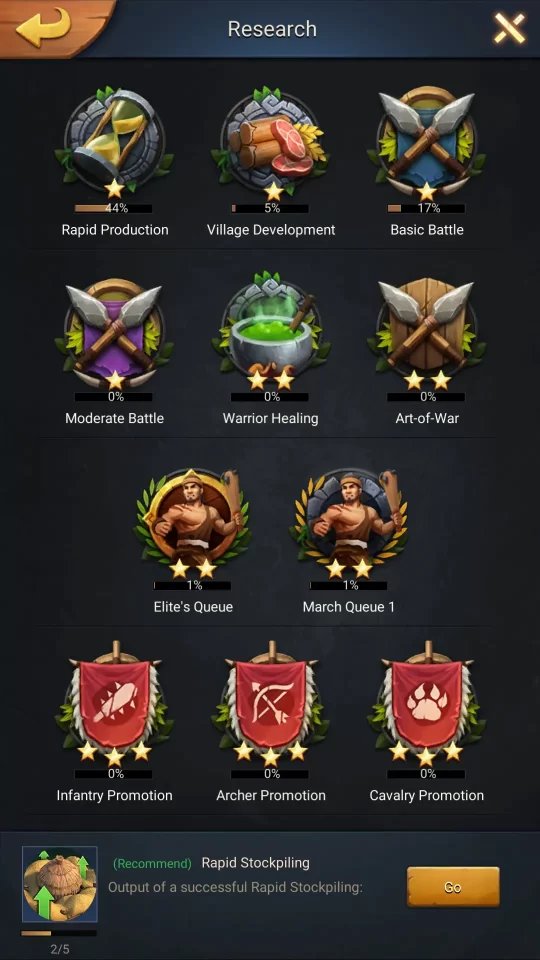540x960 pixels.
Task: Click the Basic Battle 17% progress bar
Action: pos(426,209)
